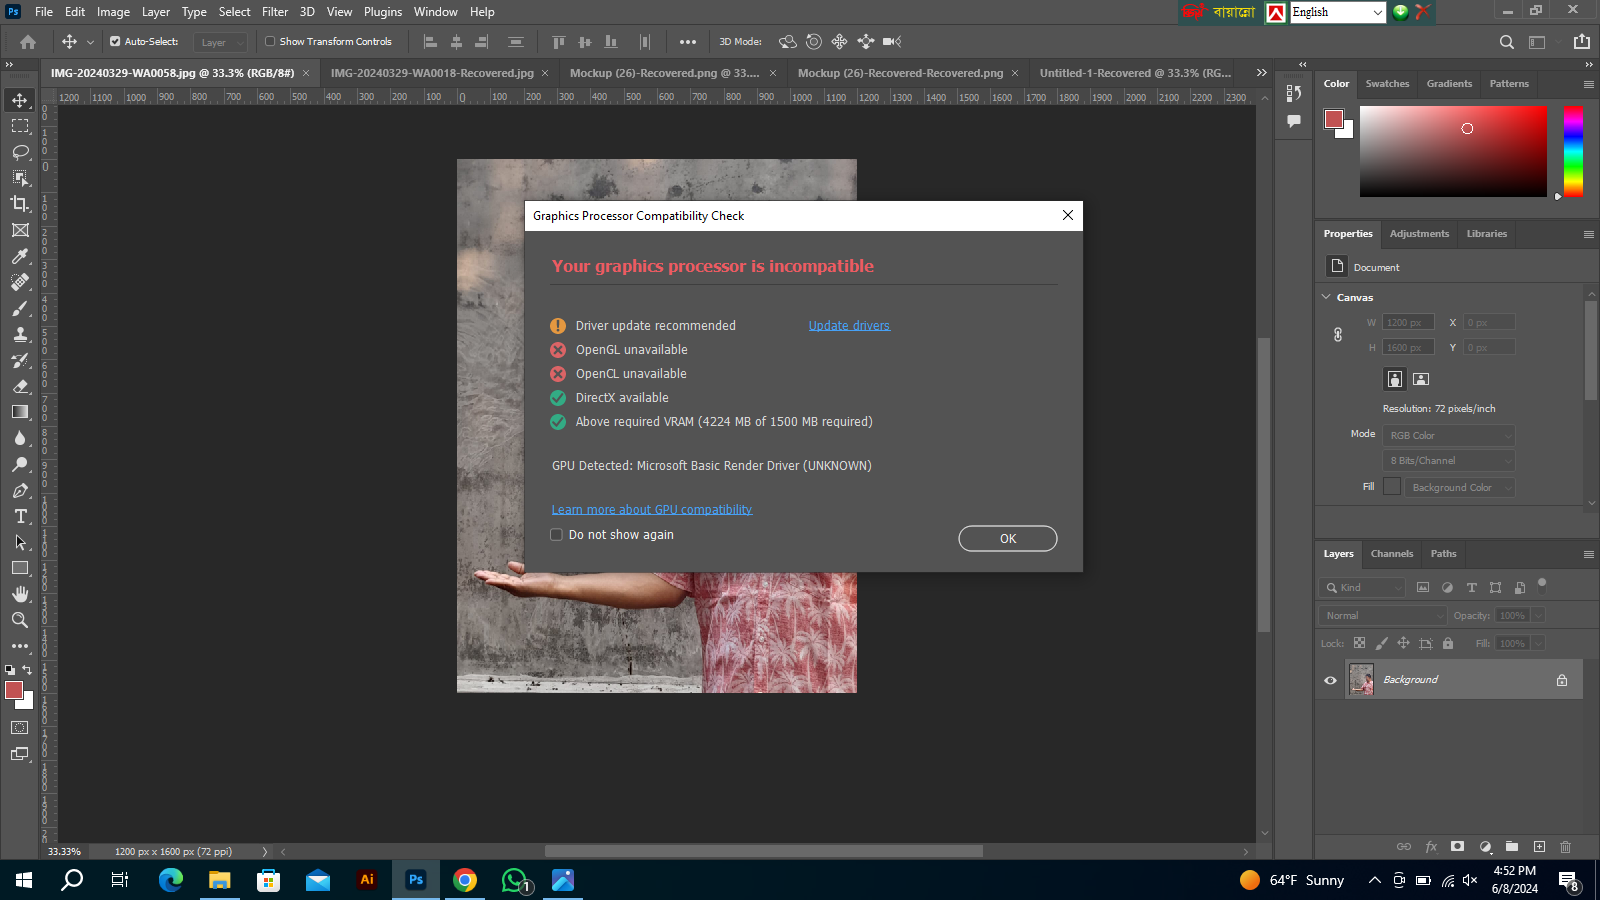Image resolution: width=1600 pixels, height=900 pixels.
Task: Activate the Lasso tool
Action: (x=19, y=151)
